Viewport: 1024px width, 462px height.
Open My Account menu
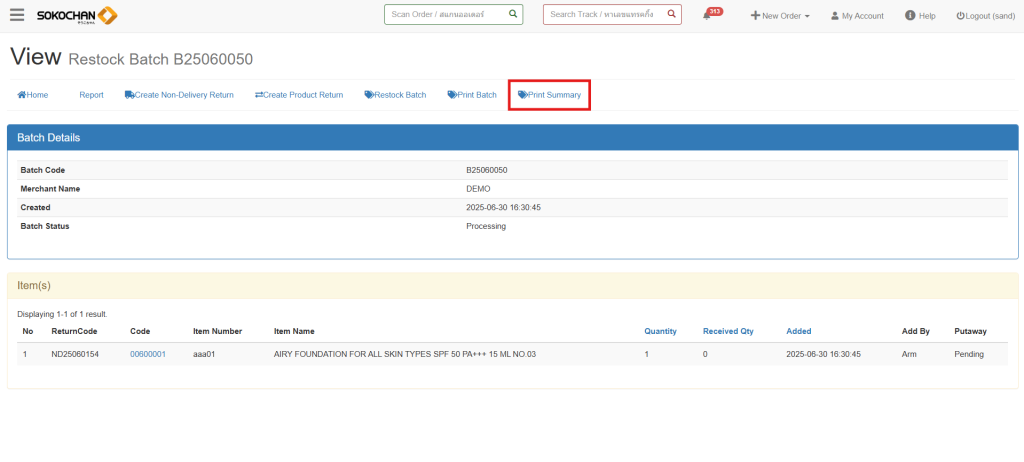[x=857, y=16]
